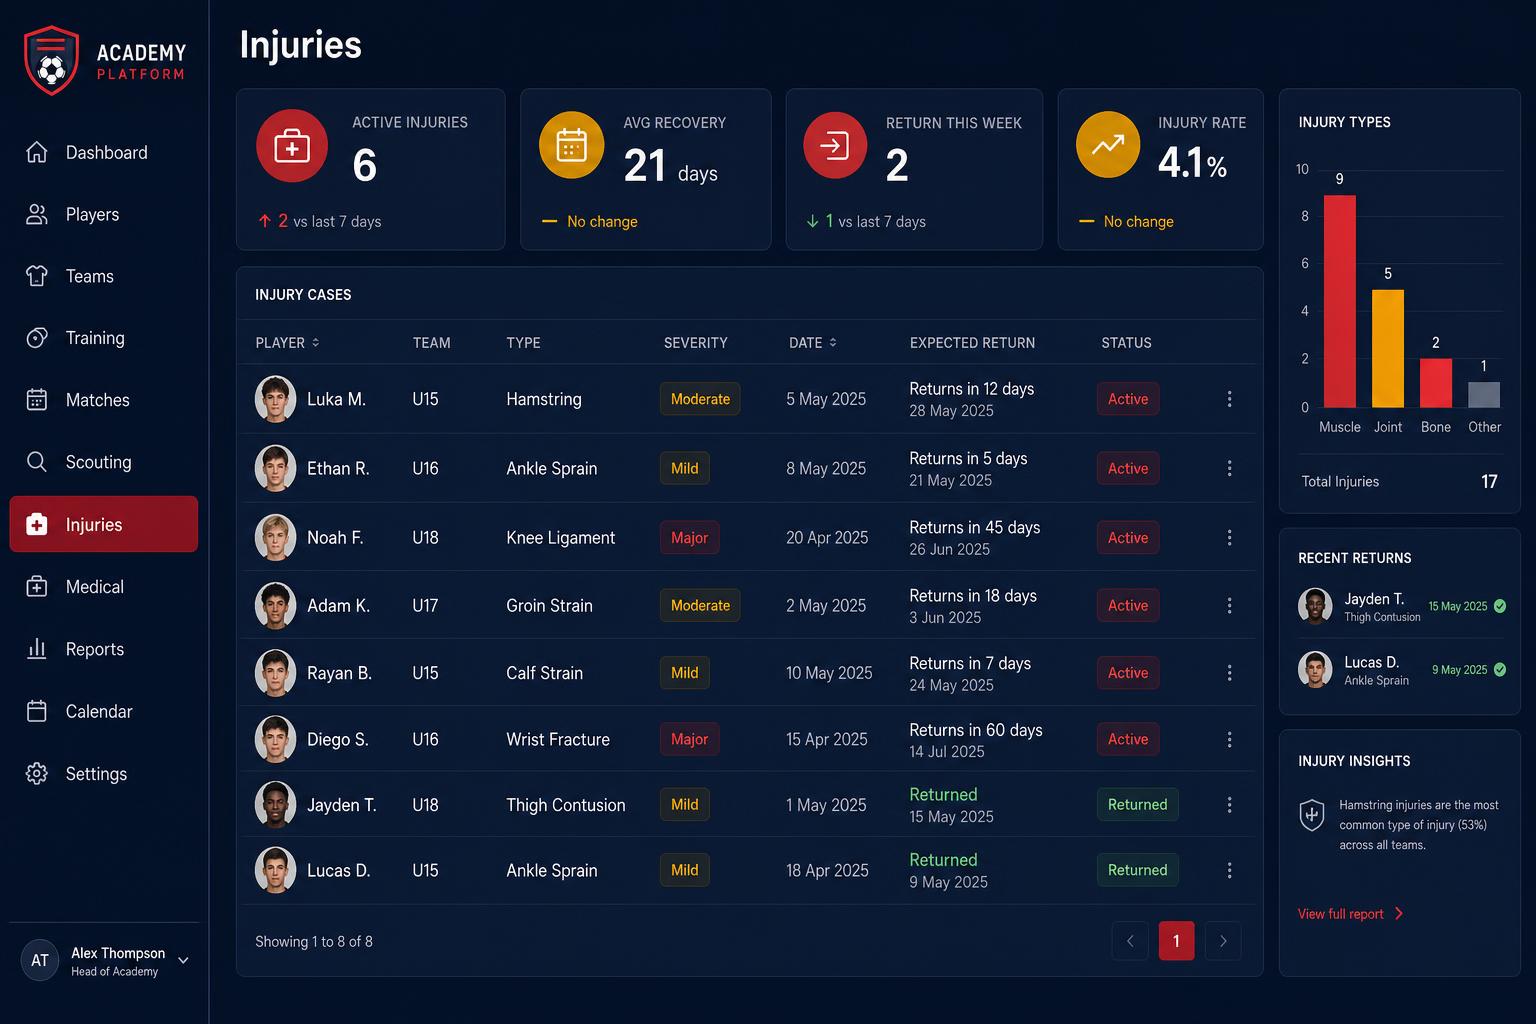
Task: Click '10 May 2025' date cell
Action: [829, 673]
